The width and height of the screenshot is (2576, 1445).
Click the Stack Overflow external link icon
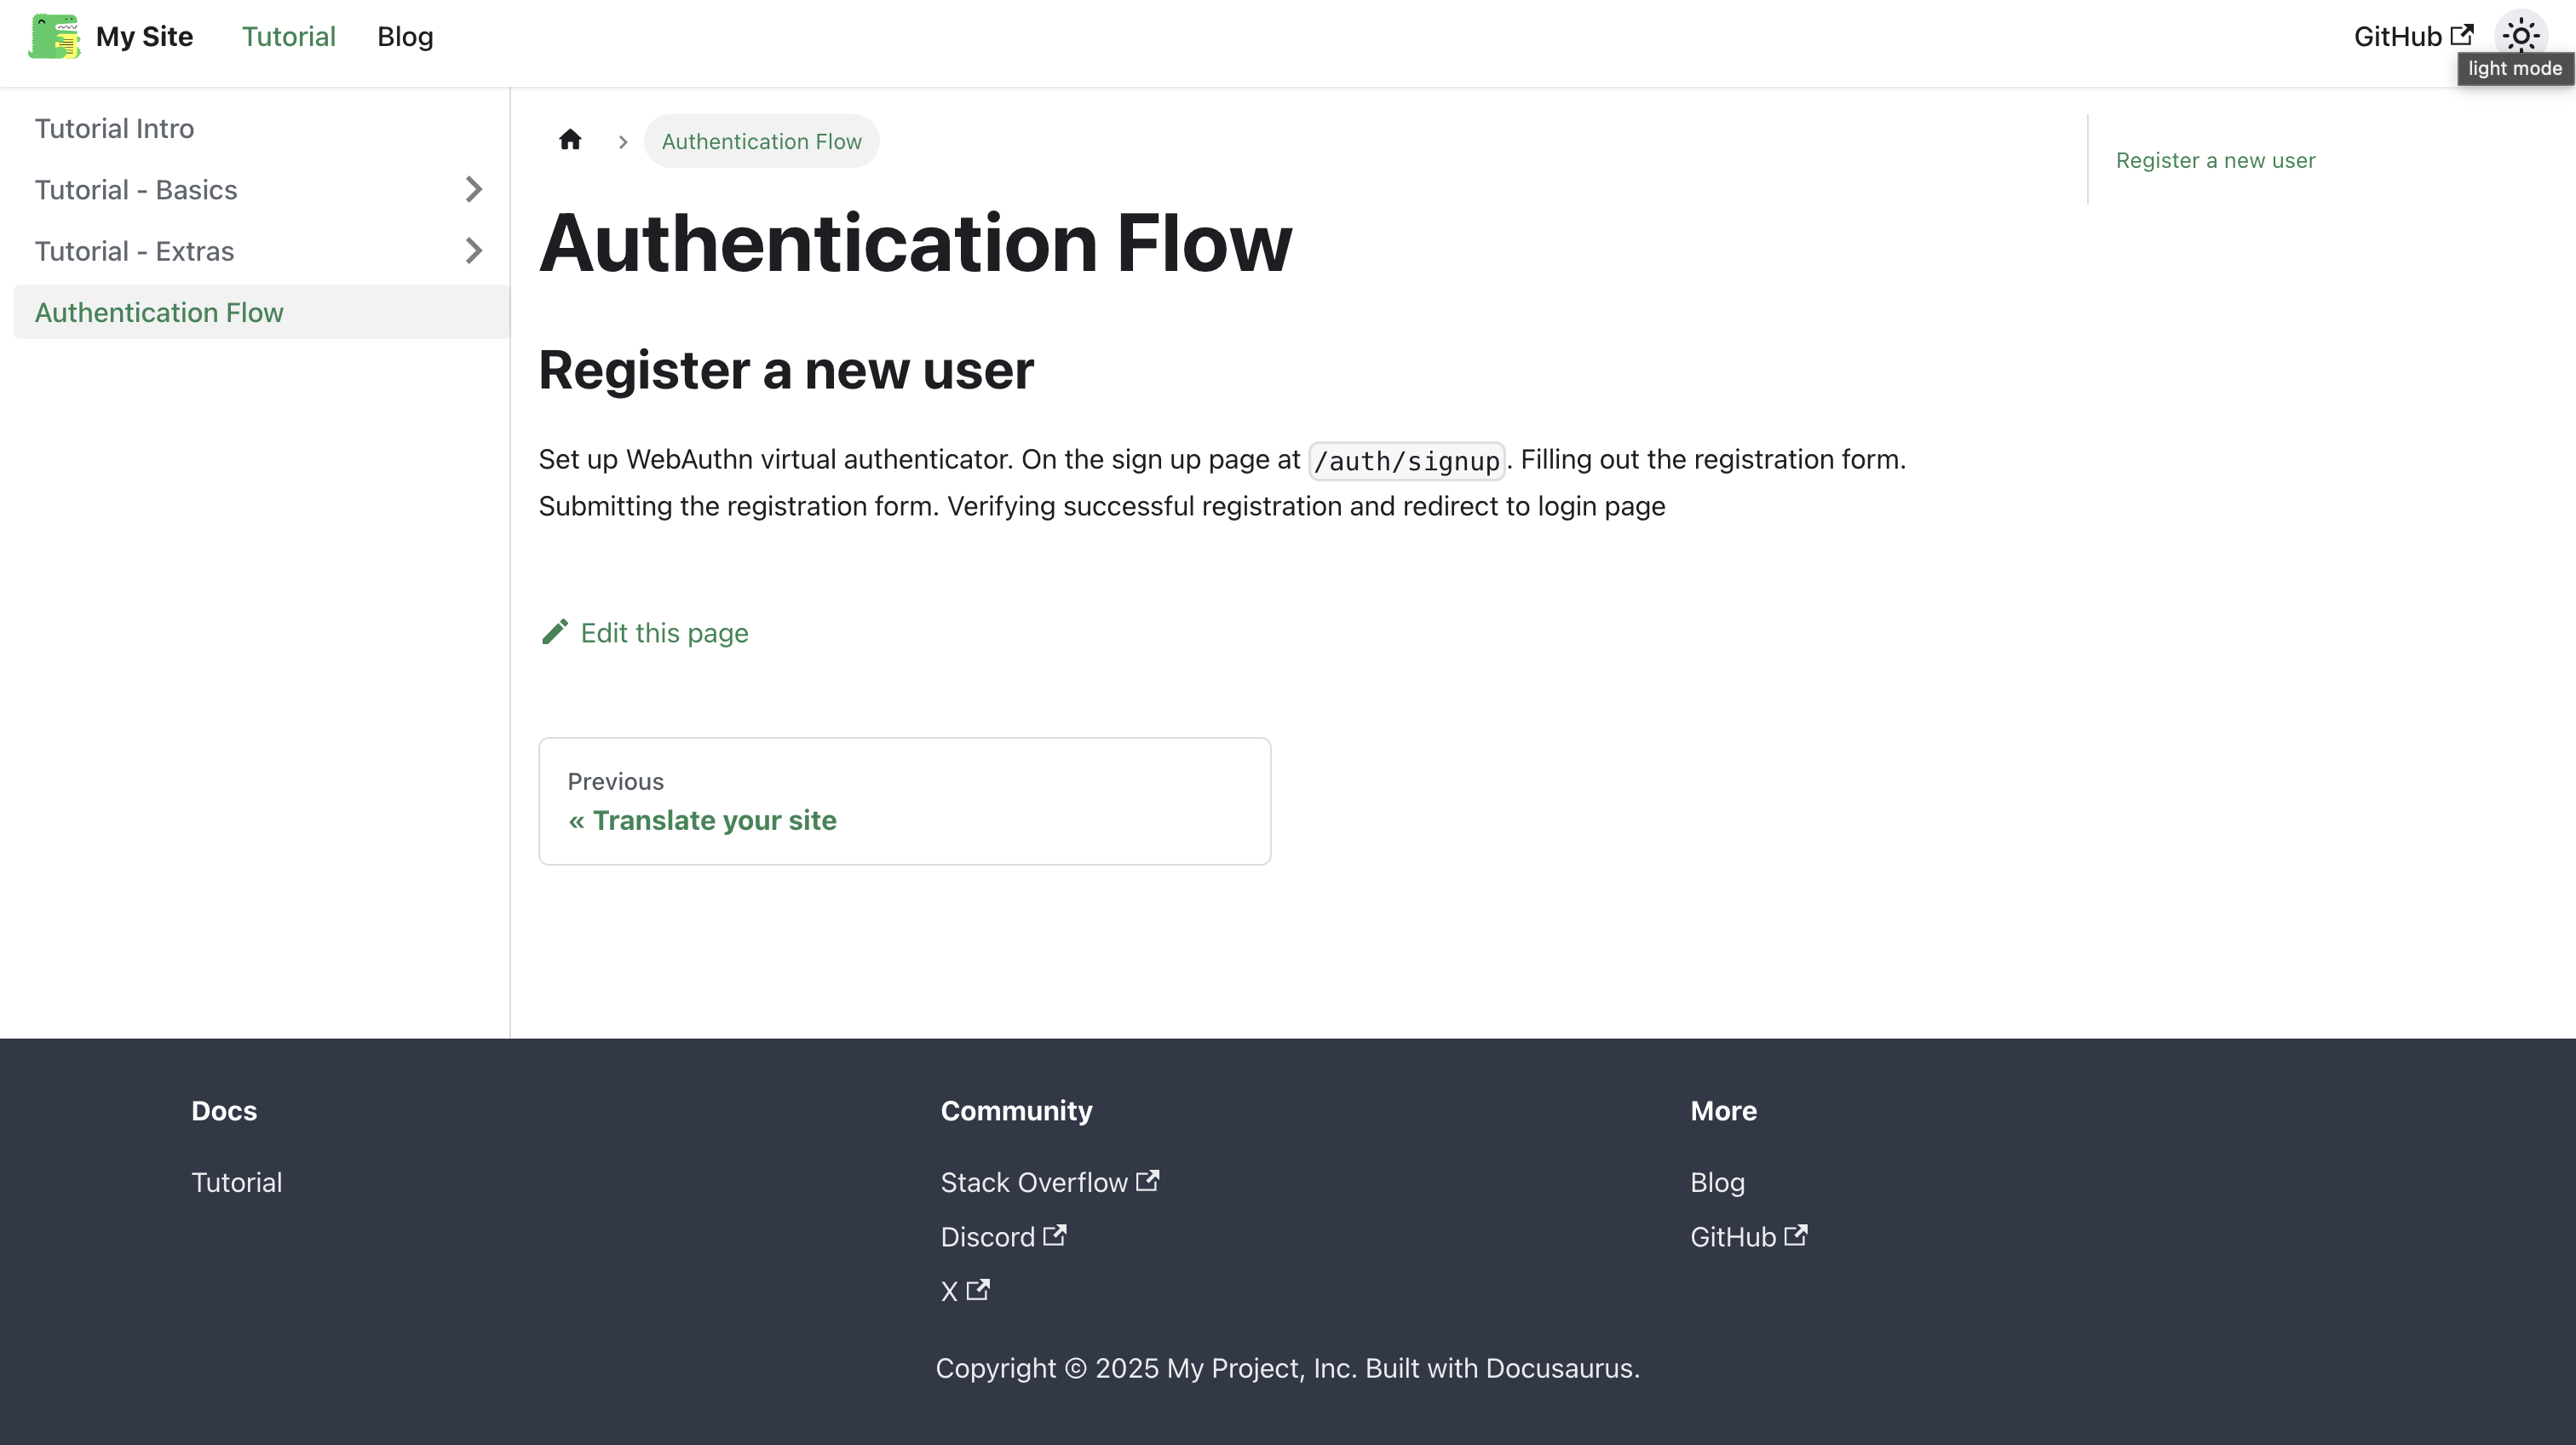click(1147, 1179)
